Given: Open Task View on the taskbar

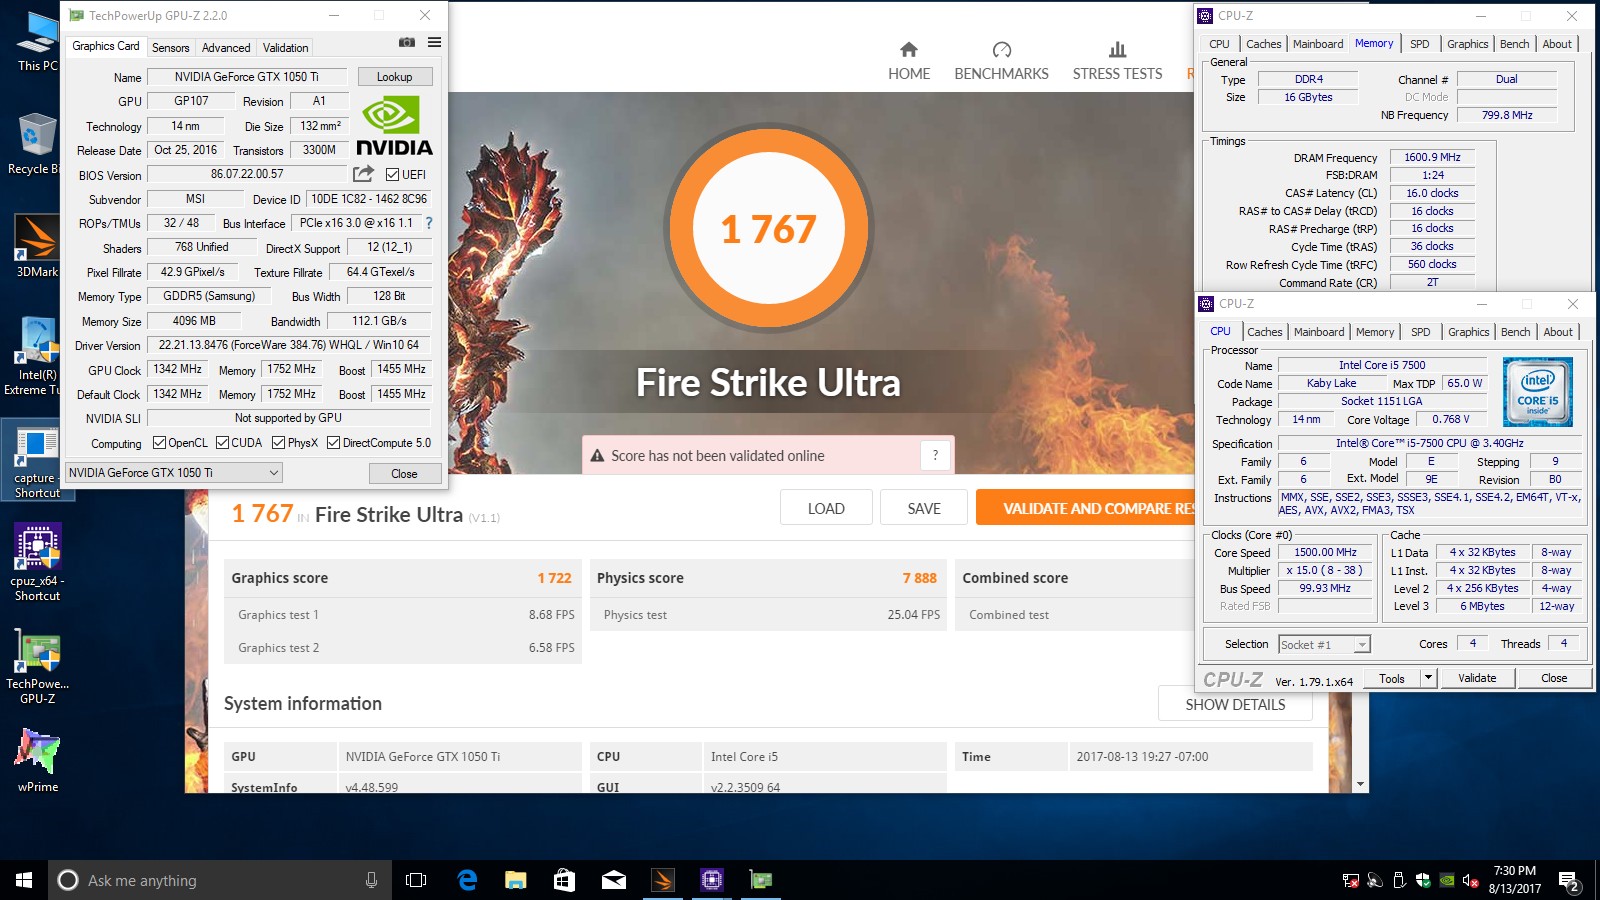Looking at the screenshot, I should [416, 880].
